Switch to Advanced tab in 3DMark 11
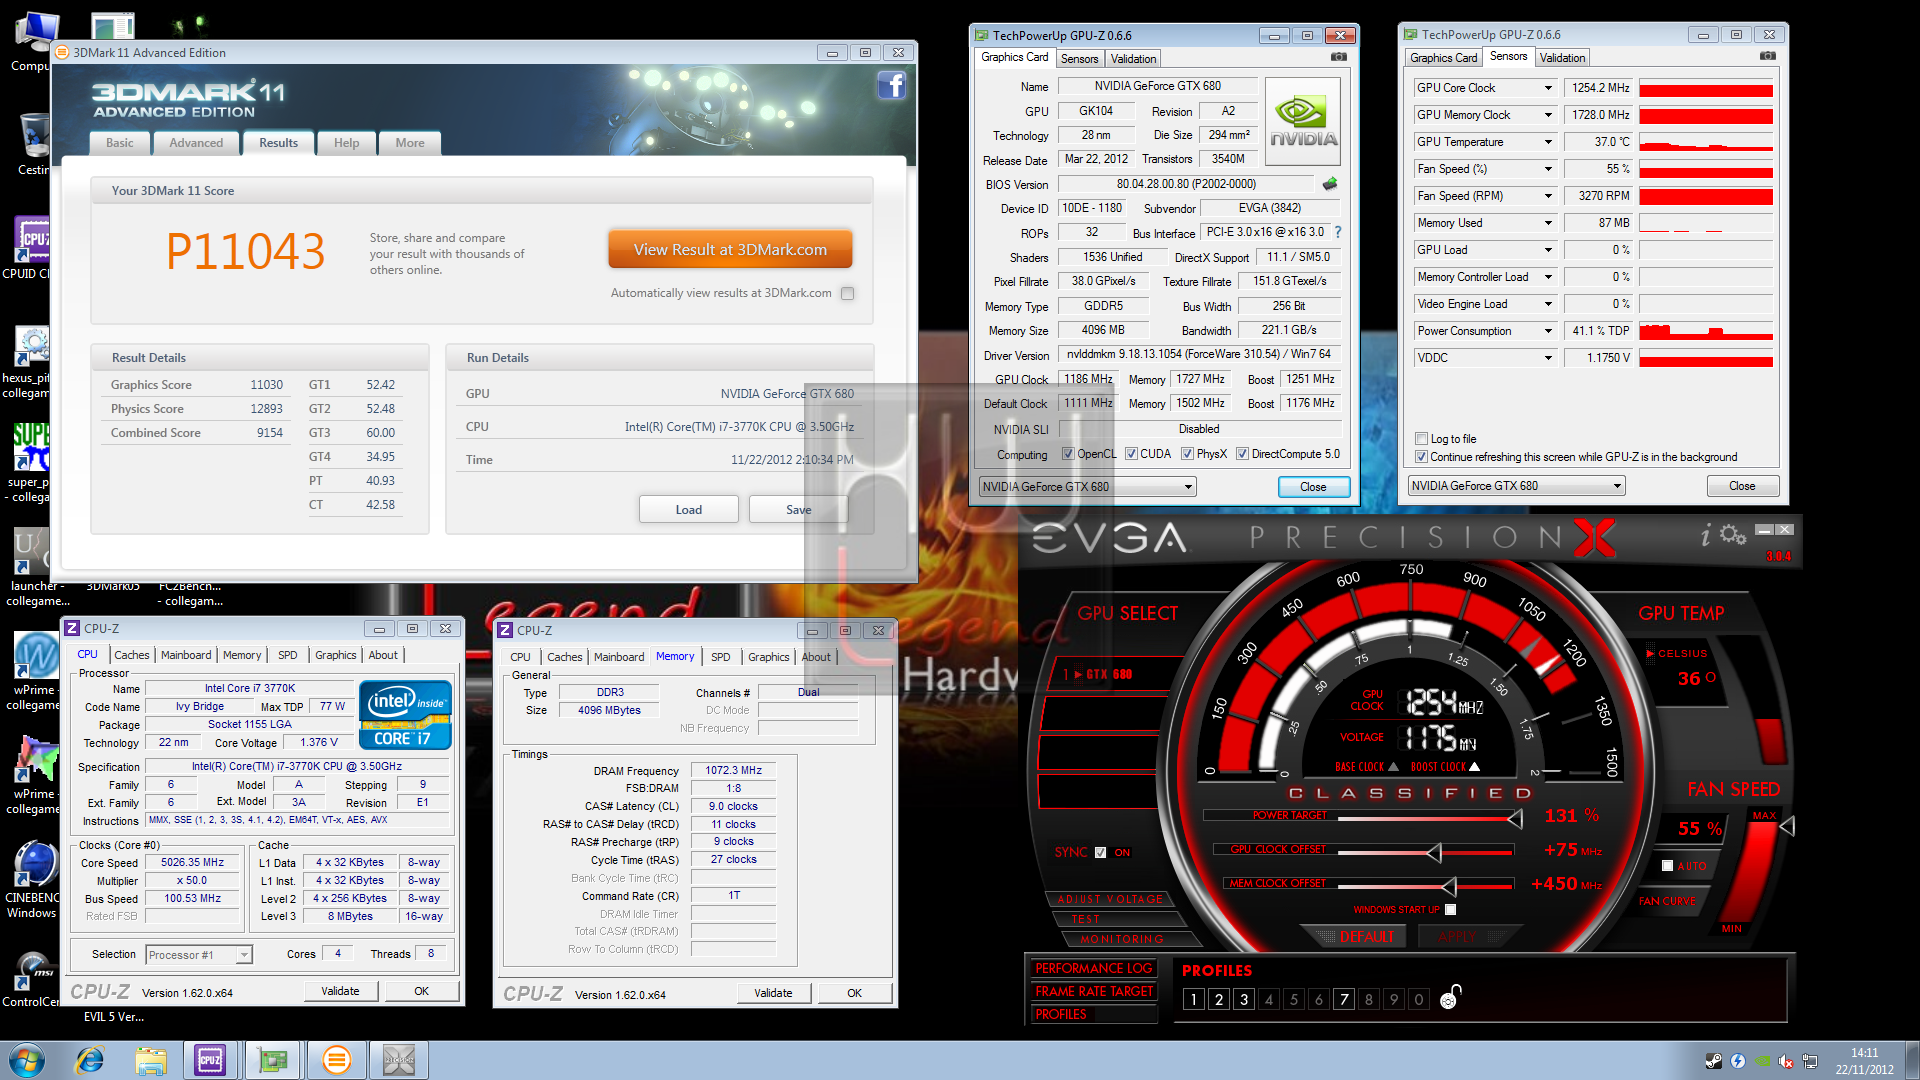 click(x=196, y=143)
